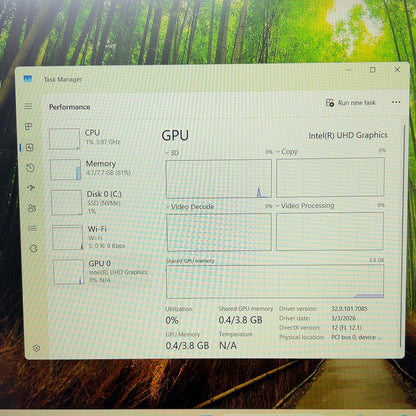The height and width of the screenshot is (416, 416).
Task: Click the Shared GPU memory graph
Action: point(275,282)
